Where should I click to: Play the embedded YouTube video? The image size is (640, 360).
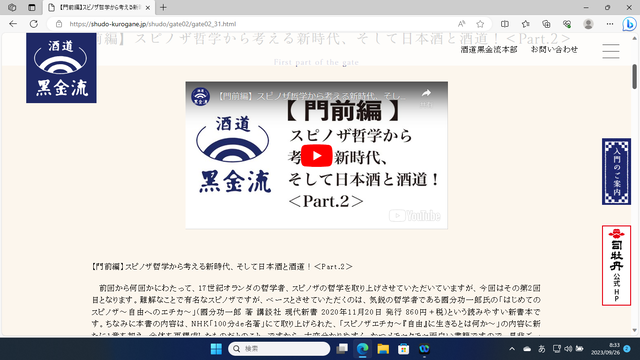coord(316,156)
